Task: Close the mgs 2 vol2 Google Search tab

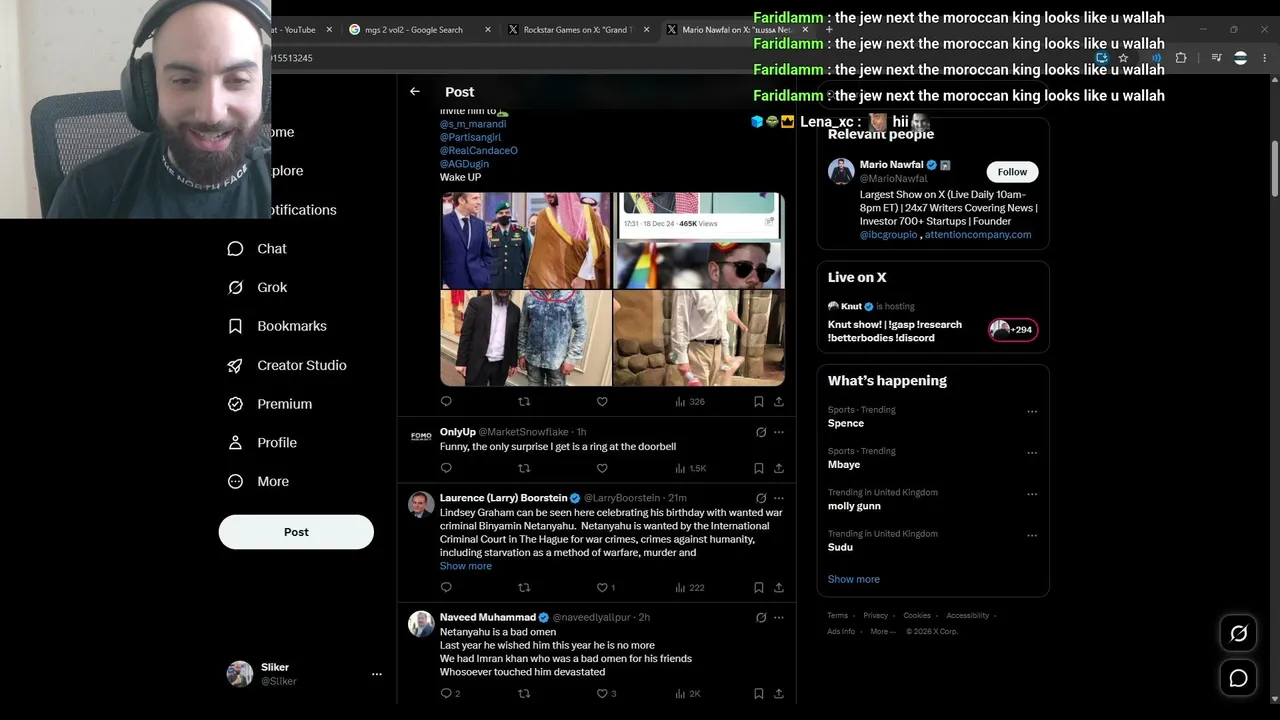Action: (x=488, y=30)
